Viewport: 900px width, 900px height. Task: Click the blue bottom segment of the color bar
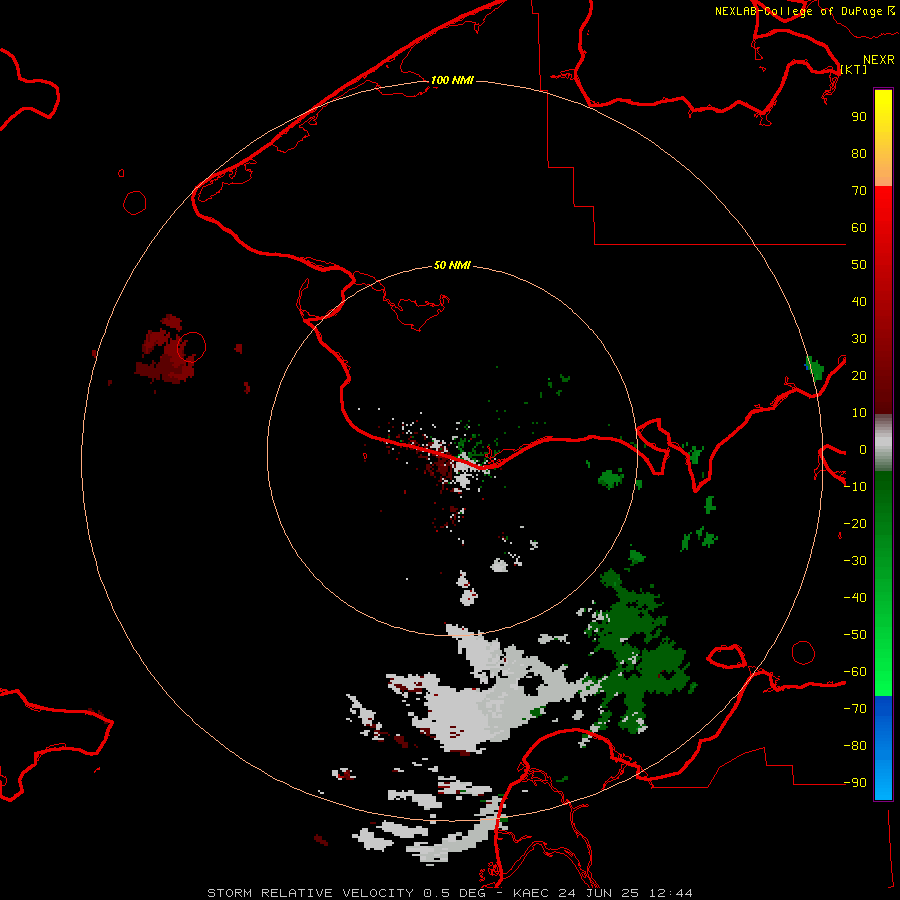tap(883, 748)
